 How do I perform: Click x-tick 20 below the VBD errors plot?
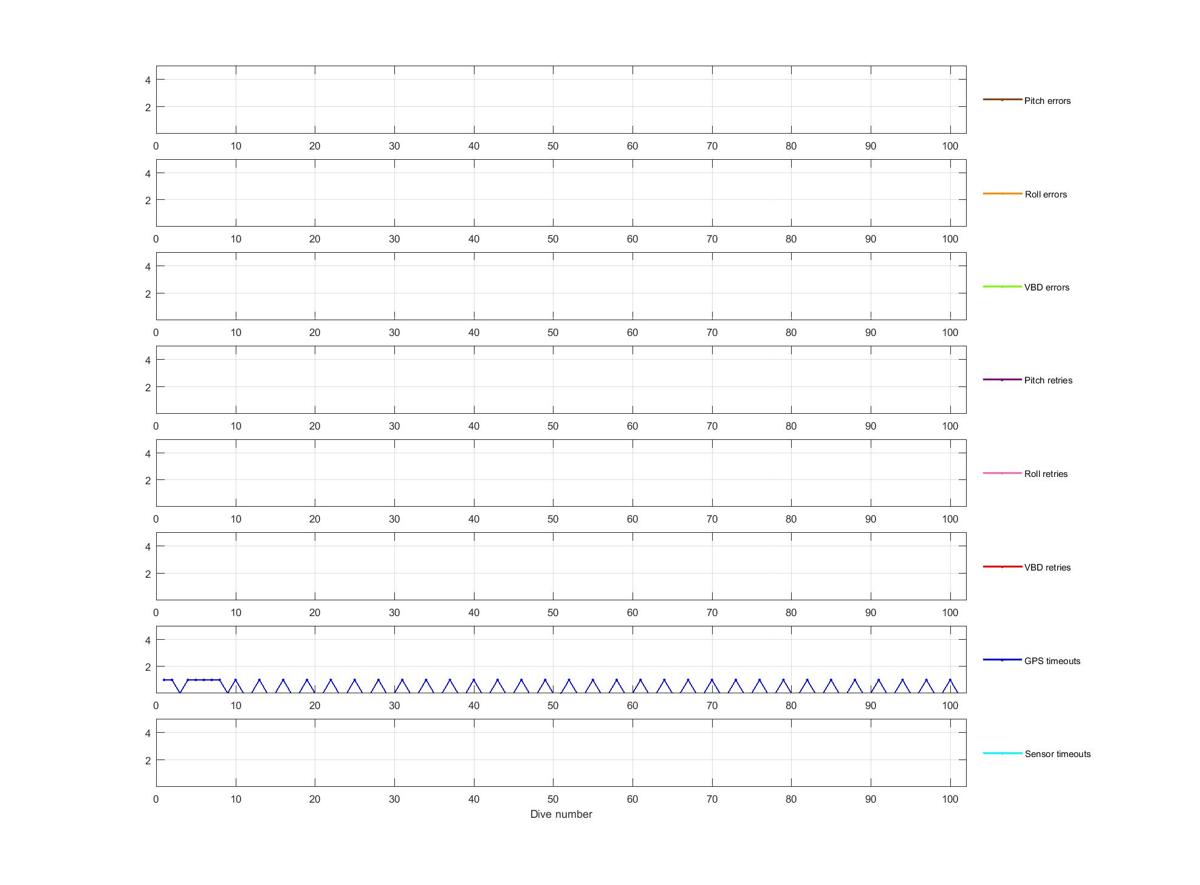(315, 333)
